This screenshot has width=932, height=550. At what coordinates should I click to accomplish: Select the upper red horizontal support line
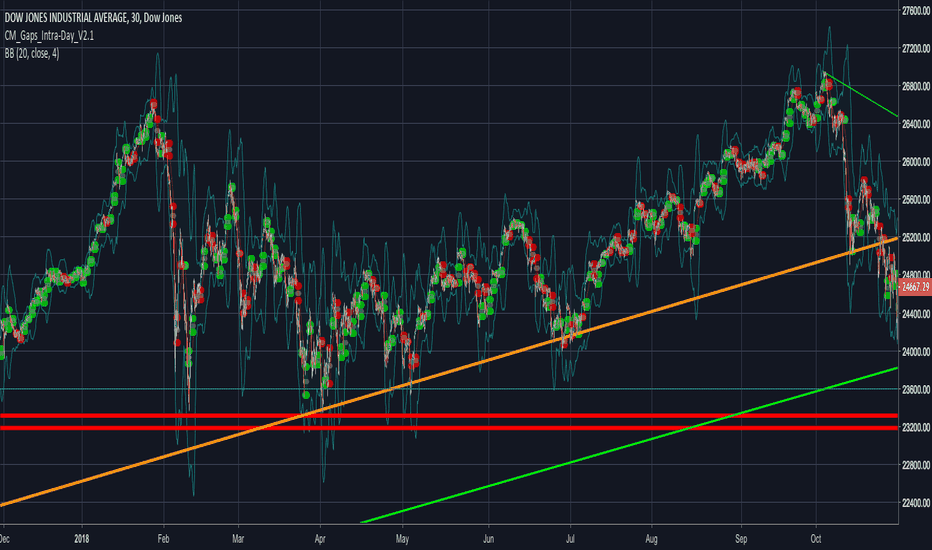[449, 416]
